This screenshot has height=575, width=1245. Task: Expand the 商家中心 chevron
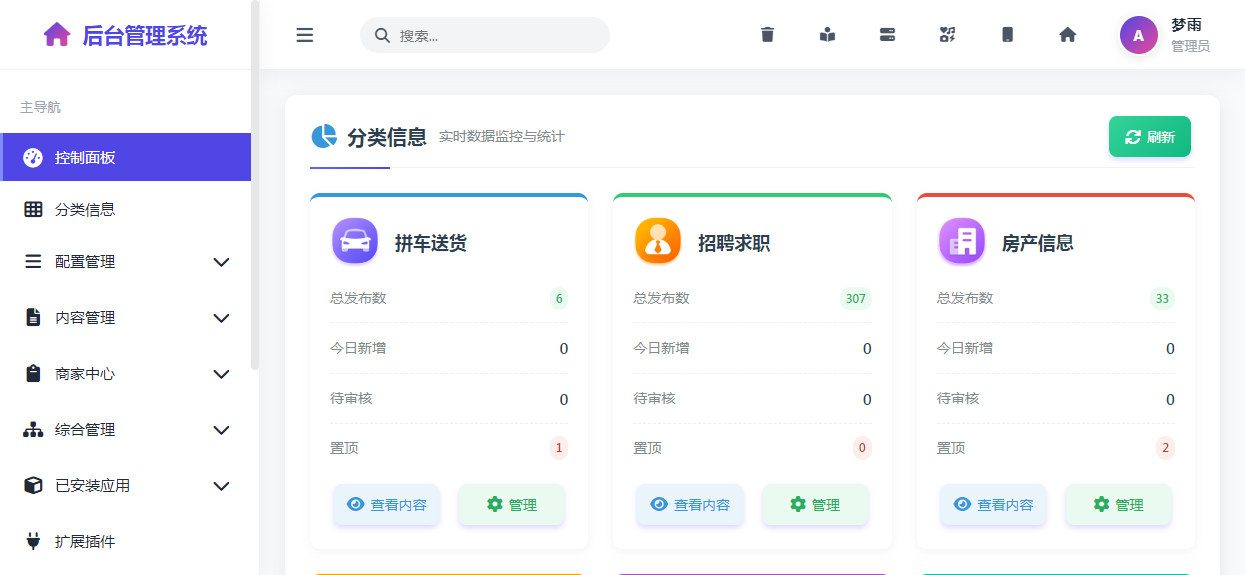tap(222, 374)
